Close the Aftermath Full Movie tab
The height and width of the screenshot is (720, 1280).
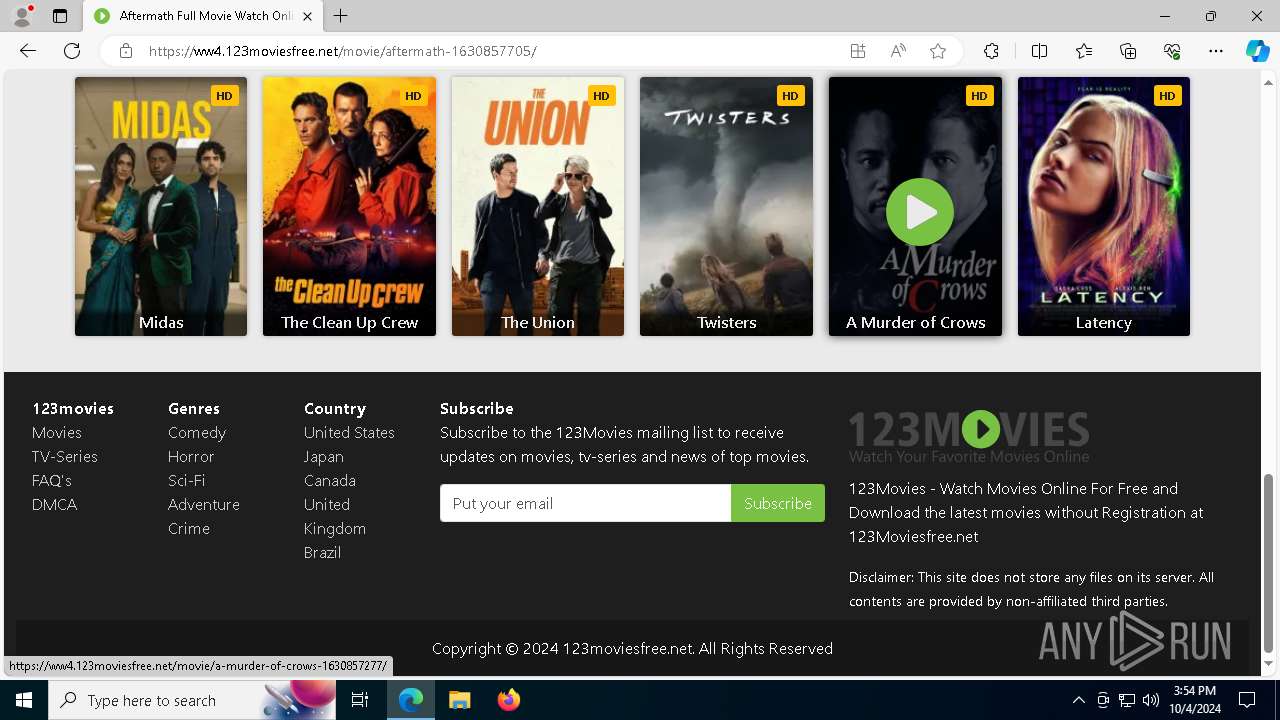(308, 16)
